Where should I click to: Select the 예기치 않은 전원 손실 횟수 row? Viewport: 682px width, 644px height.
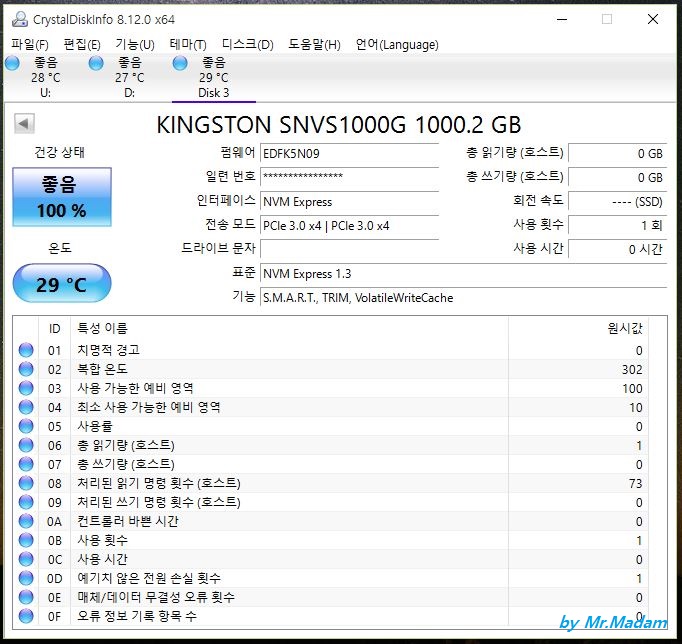click(331, 578)
